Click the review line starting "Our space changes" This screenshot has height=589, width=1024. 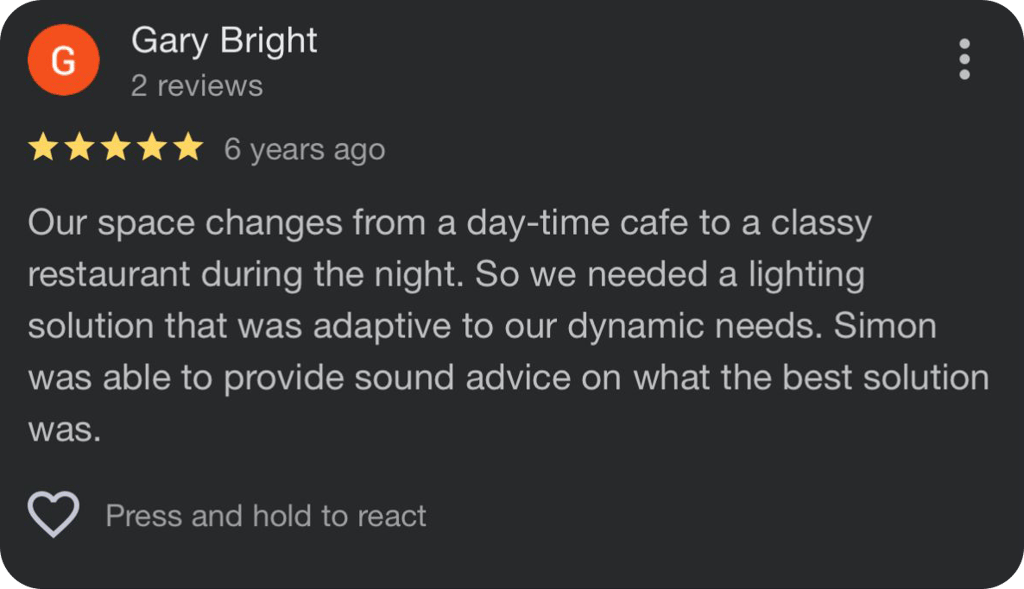click(449, 222)
